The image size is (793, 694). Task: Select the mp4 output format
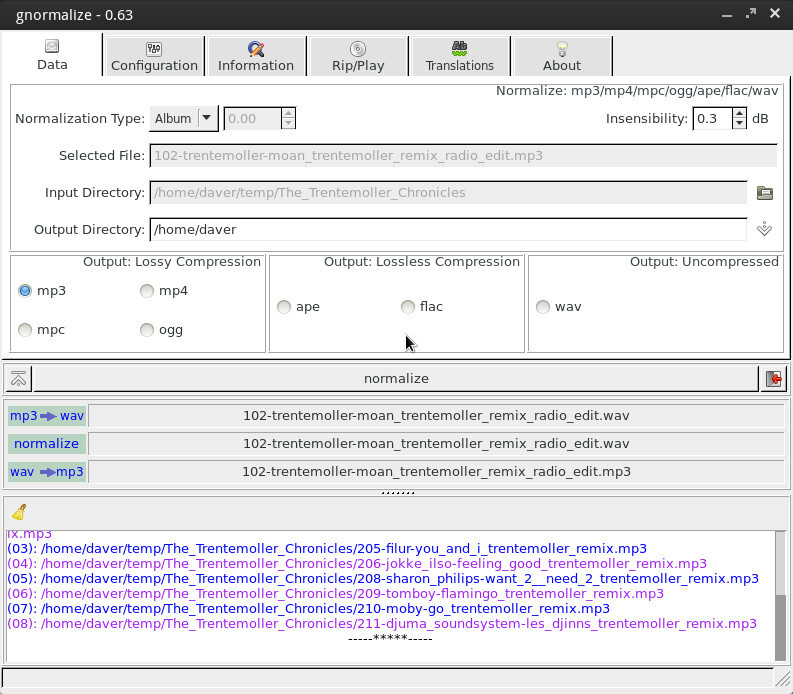click(147, 291)
